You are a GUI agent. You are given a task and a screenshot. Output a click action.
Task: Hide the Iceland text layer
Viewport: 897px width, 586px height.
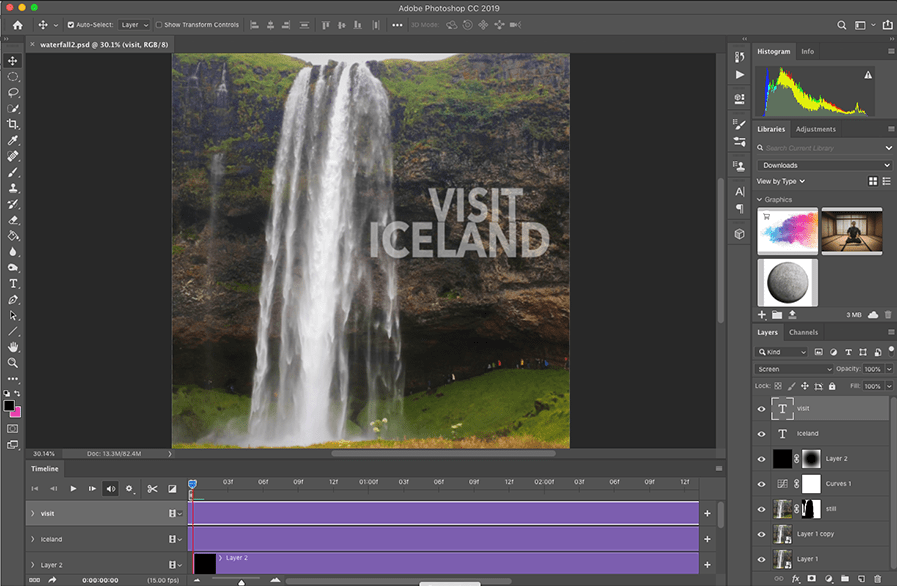[x=761, y=434]
